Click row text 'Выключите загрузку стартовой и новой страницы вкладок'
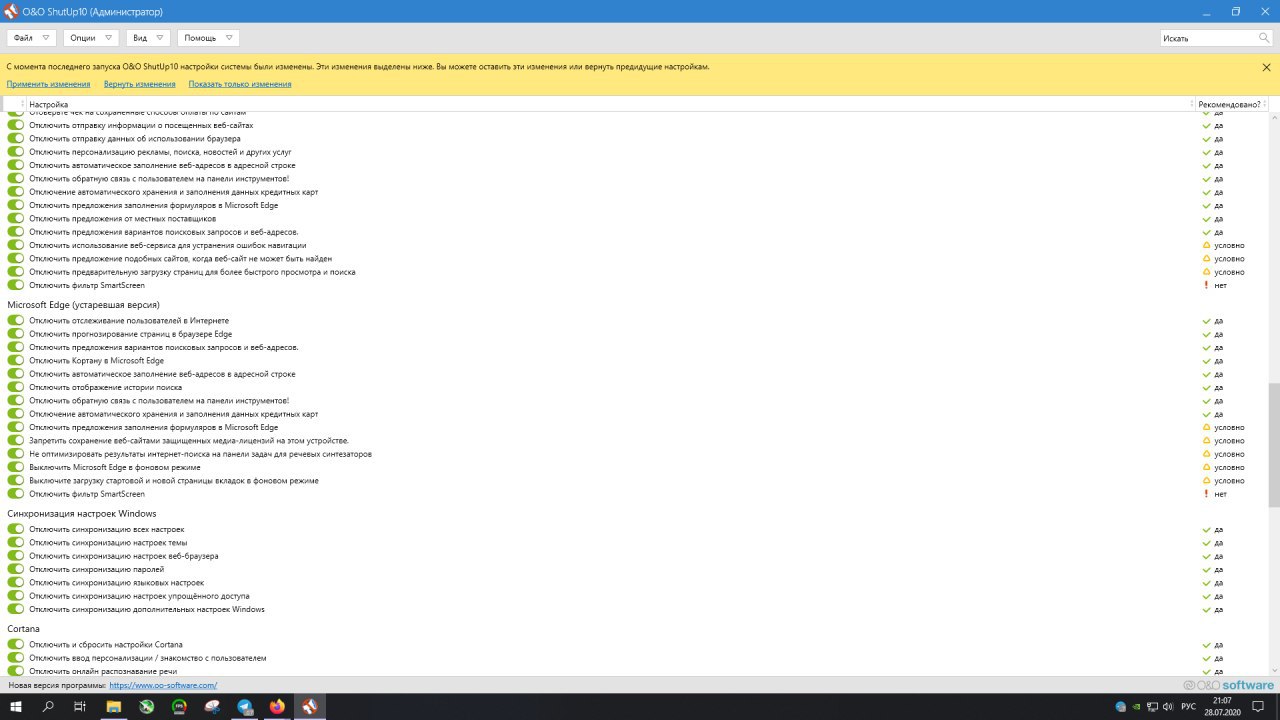 coord(174,481)
